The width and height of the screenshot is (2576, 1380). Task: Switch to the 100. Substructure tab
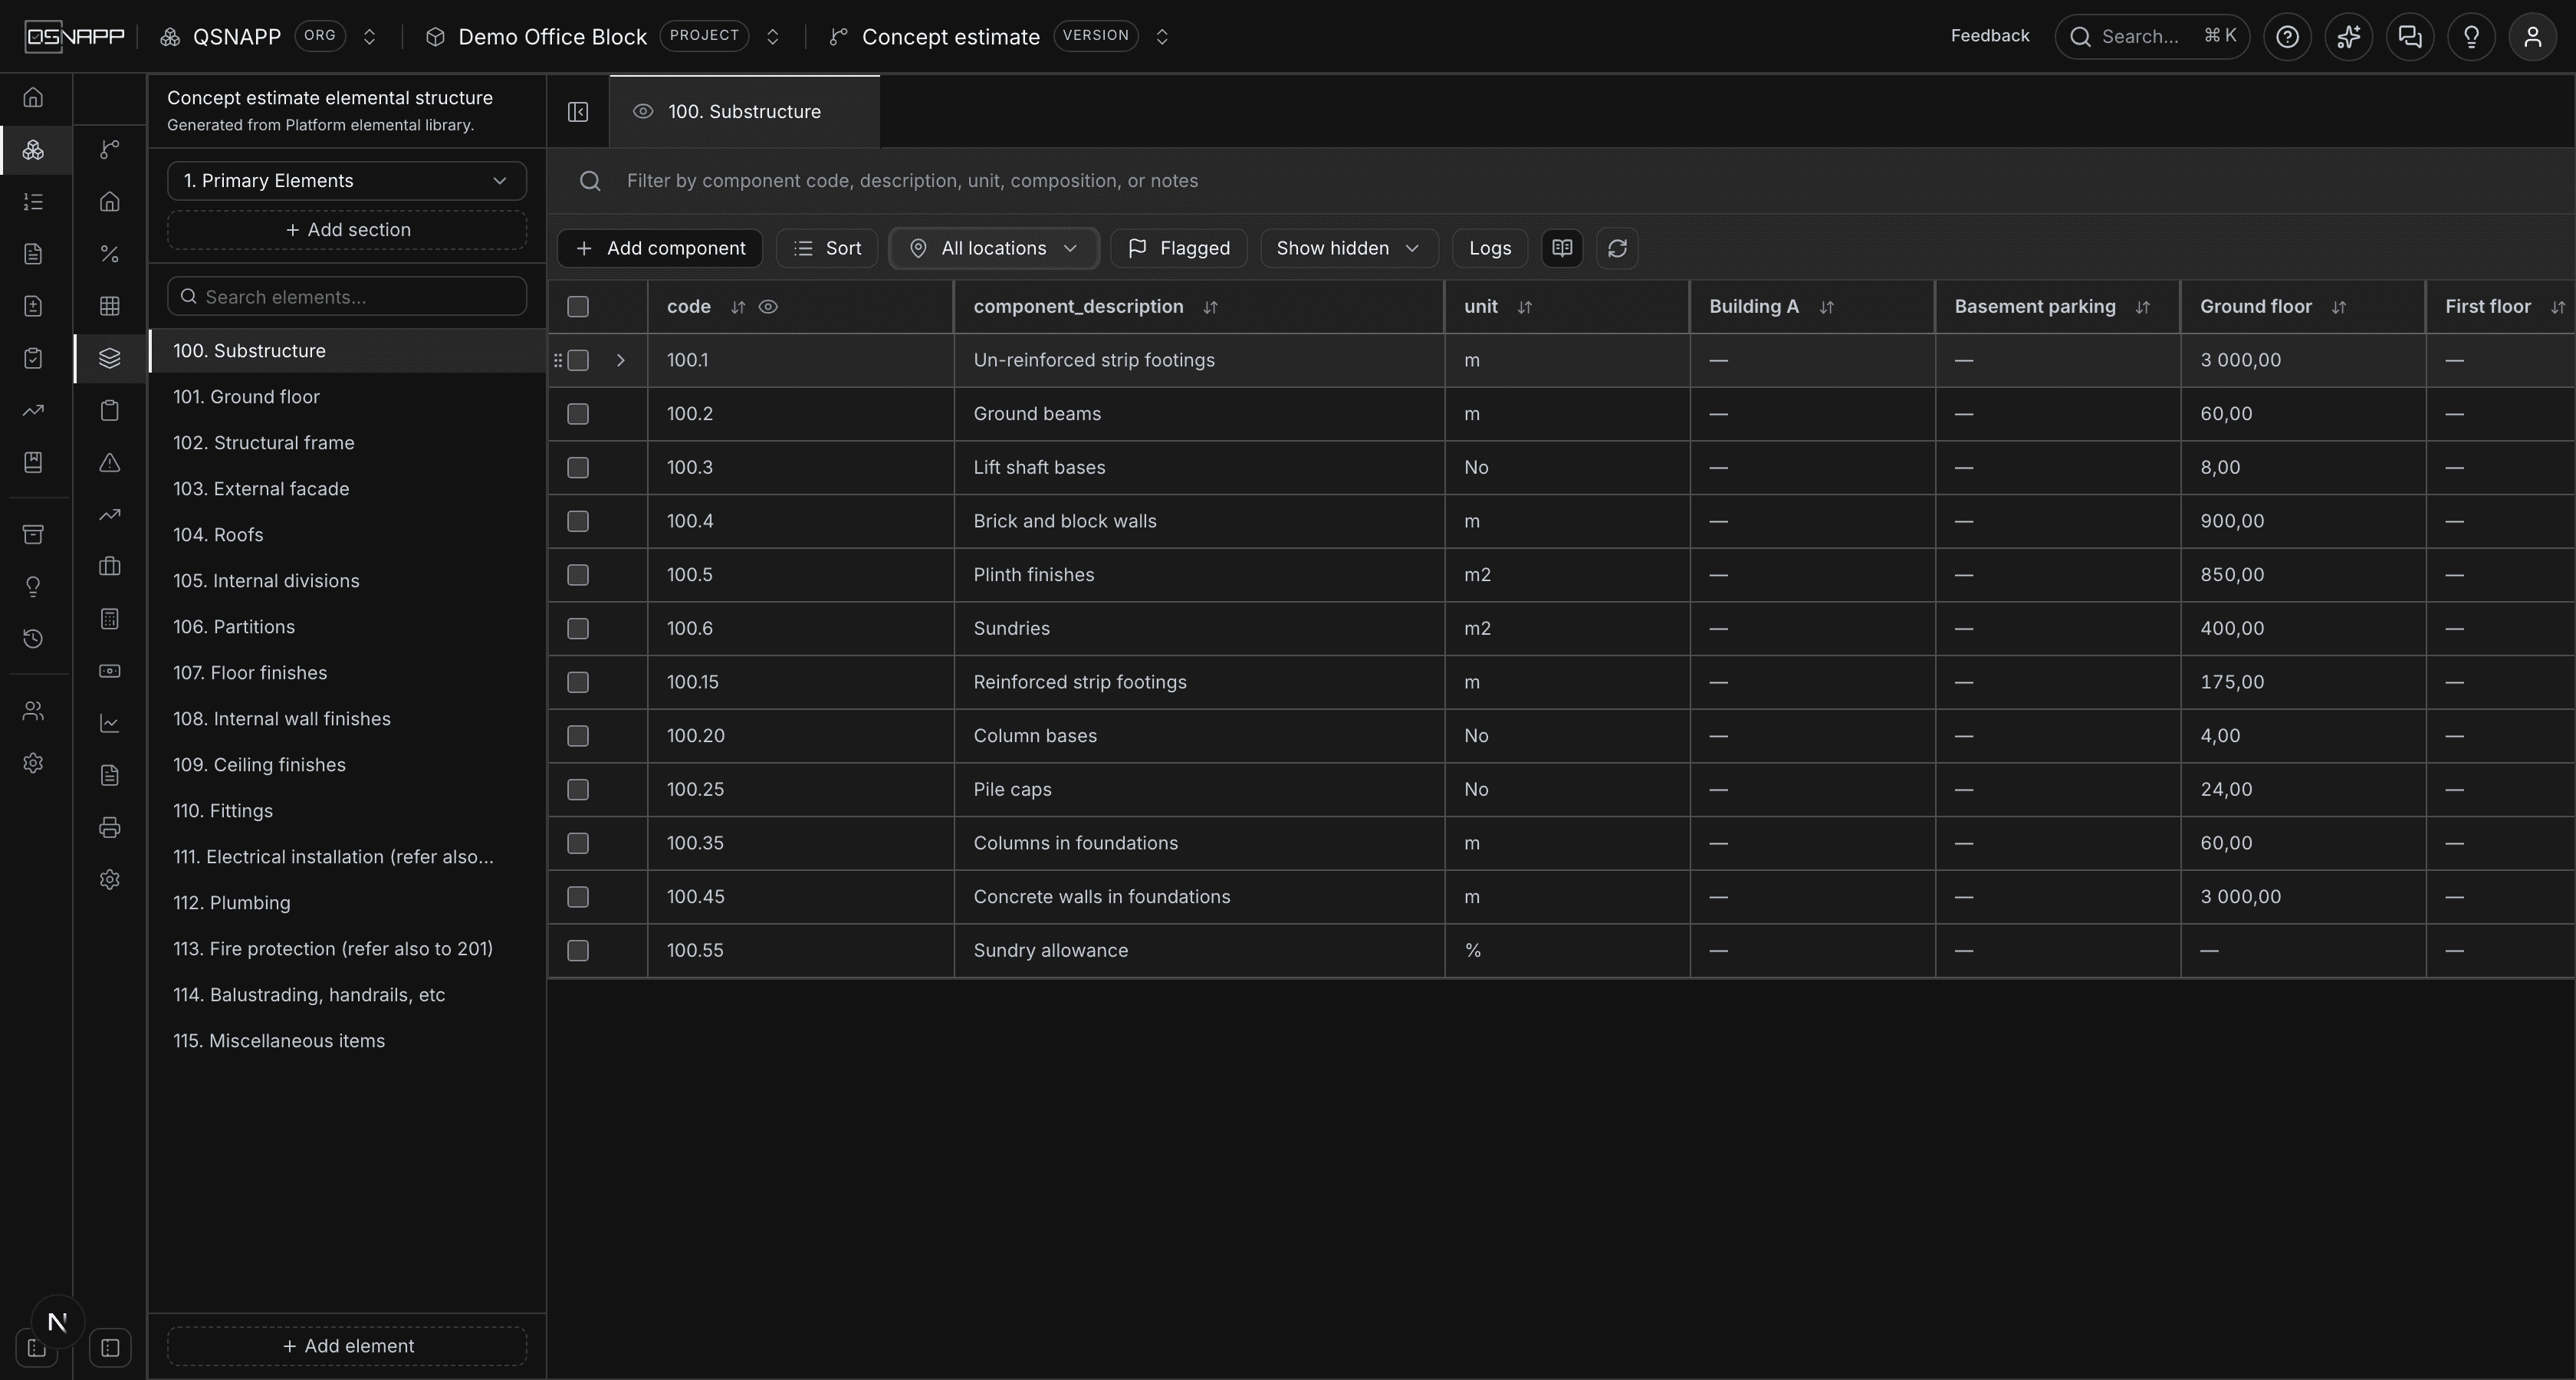pos(744,112)
